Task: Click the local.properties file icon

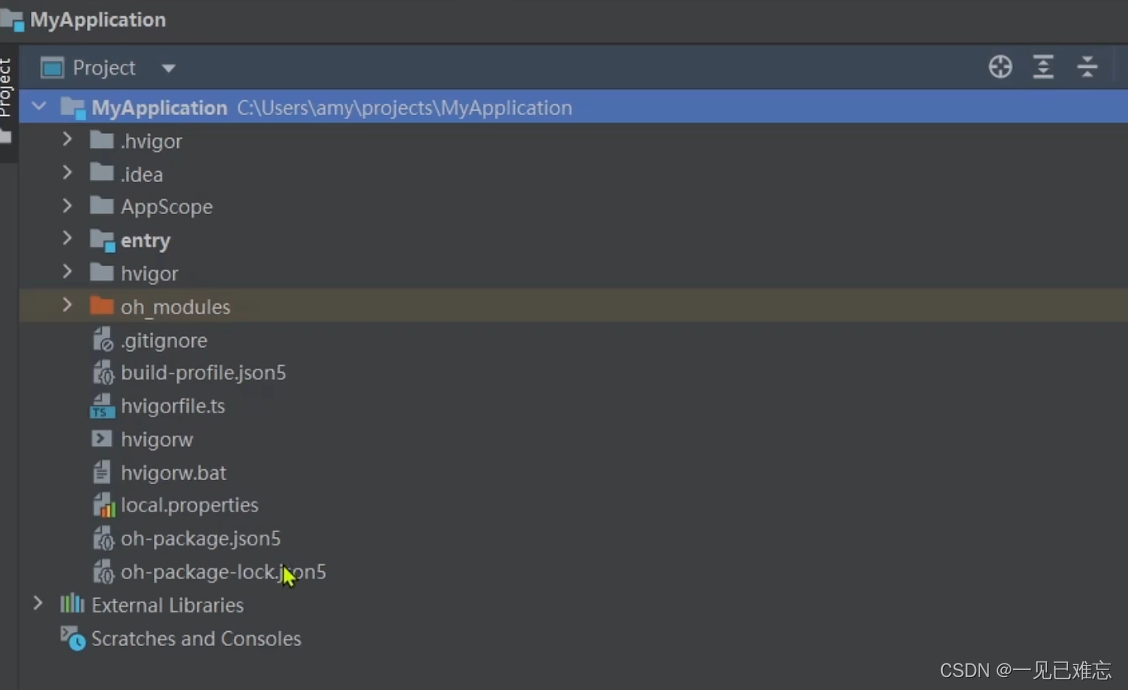Action: tap(104, 505)
